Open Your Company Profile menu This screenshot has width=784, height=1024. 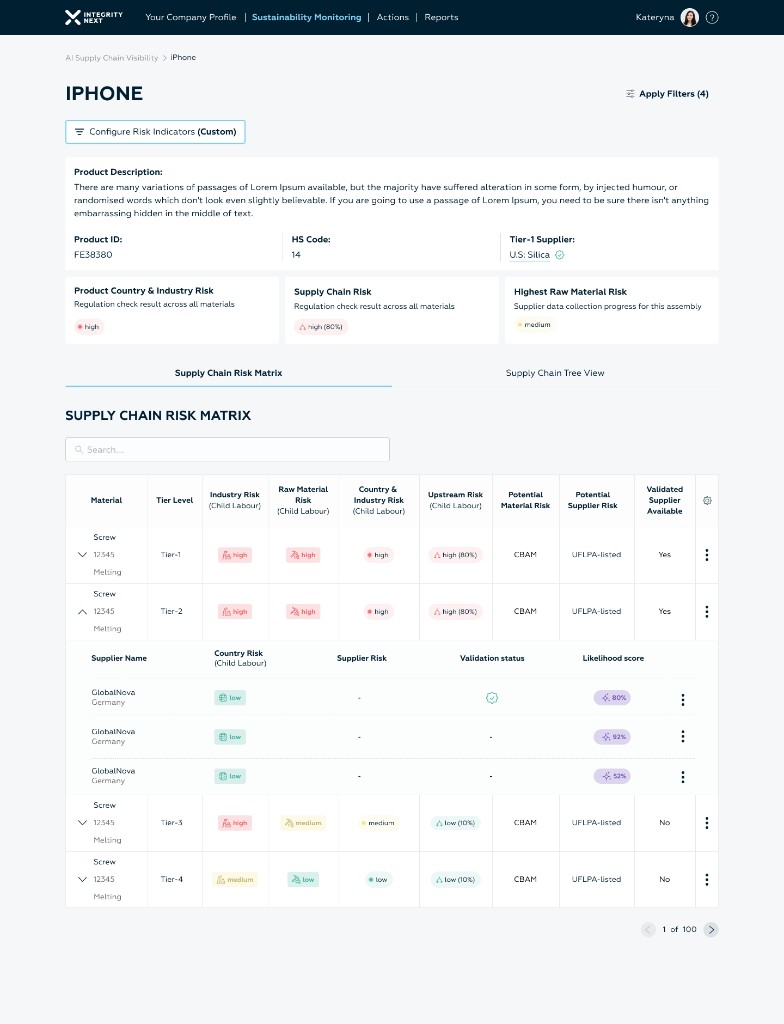tap(191, 18)
